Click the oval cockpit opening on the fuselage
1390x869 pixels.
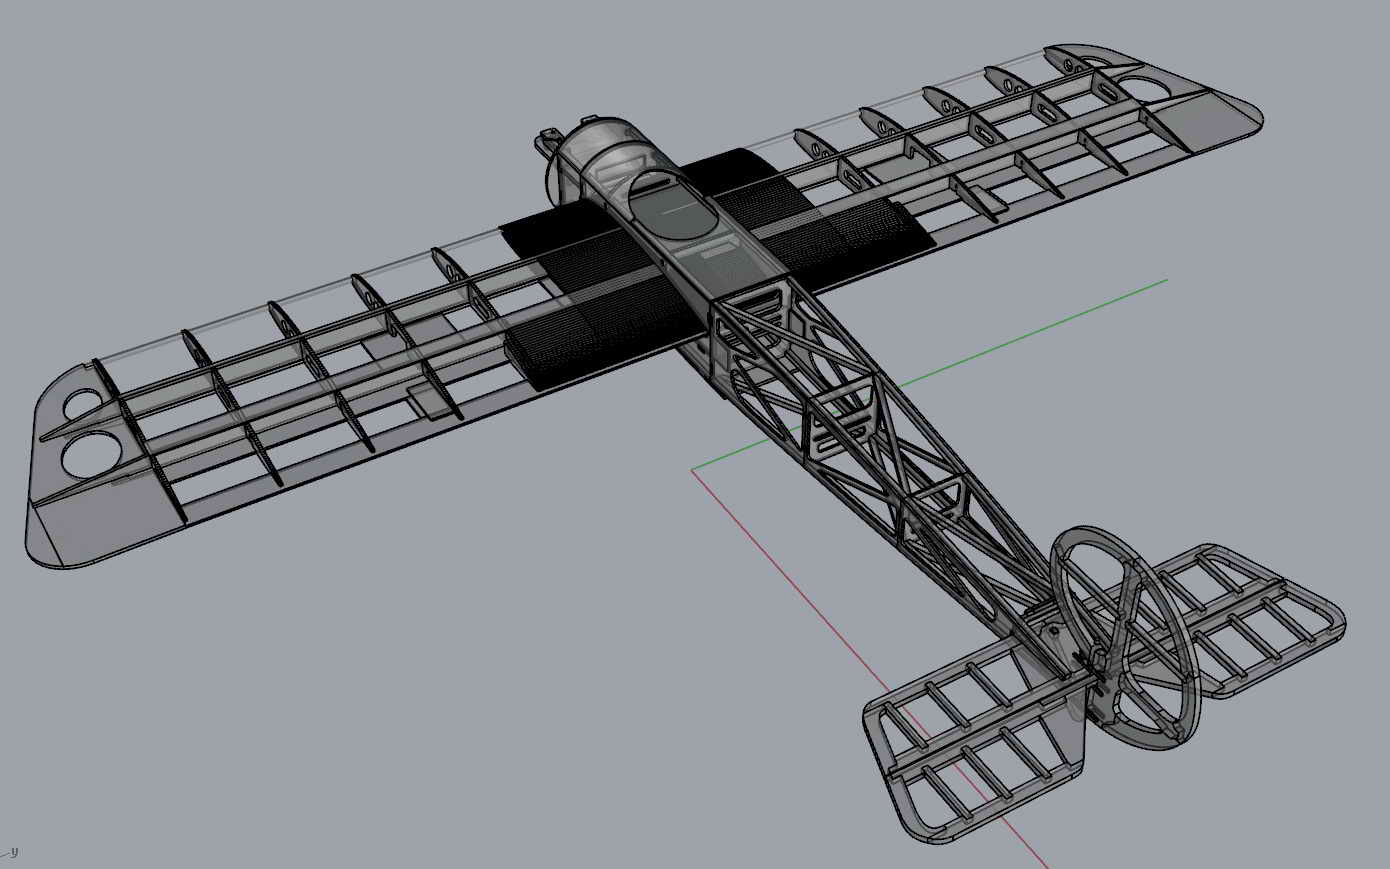click(672, 203)
